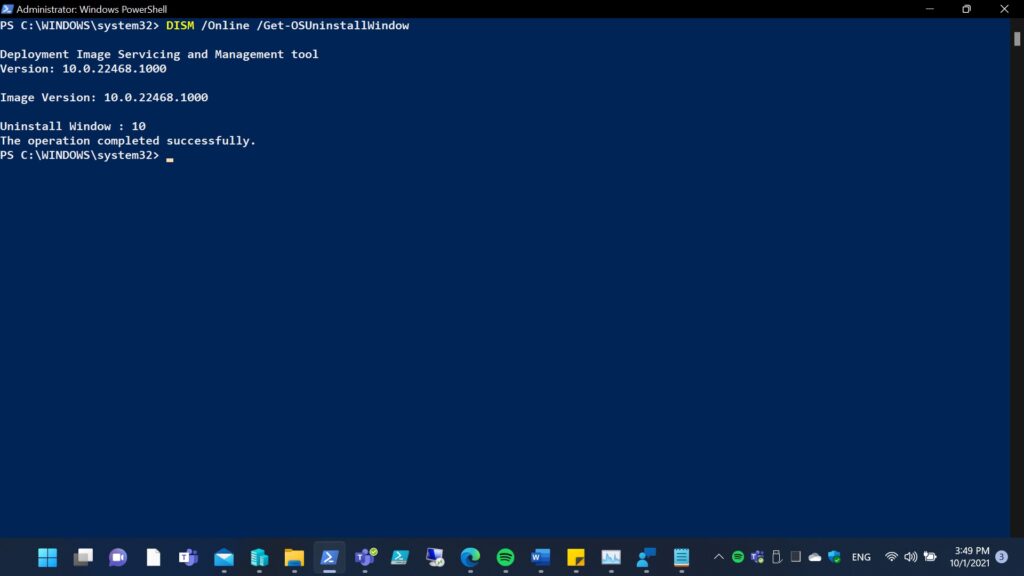
Task: Open the ENG language input switcher
Action: click(861, 557)
